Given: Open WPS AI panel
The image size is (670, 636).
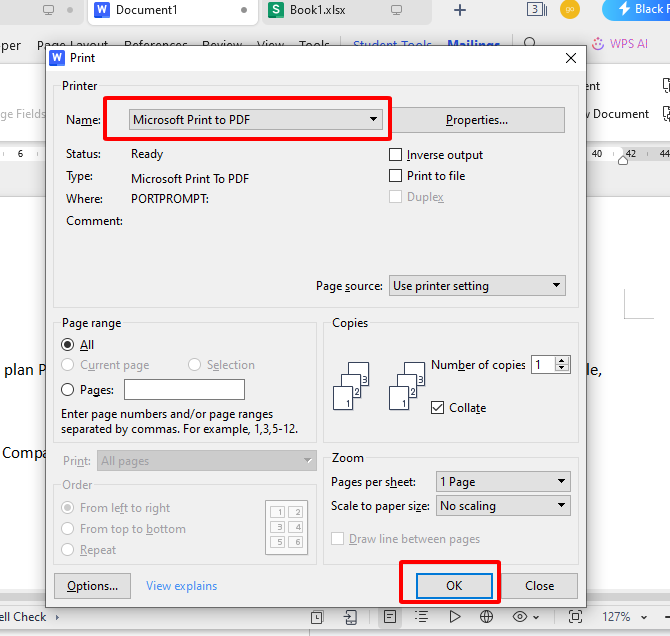Looking at the screenshot, I should tap(620, 43).
